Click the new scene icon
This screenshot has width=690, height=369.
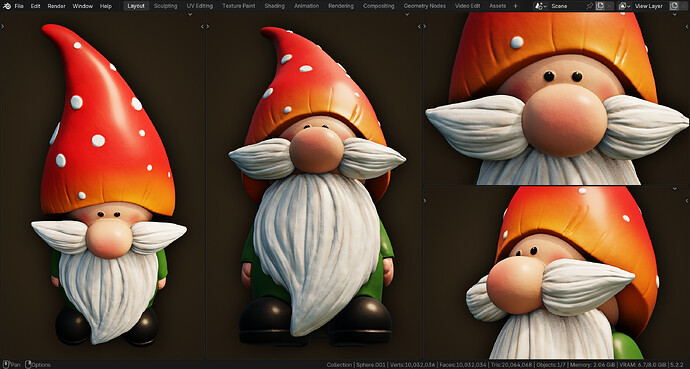(x=600, y=6)
